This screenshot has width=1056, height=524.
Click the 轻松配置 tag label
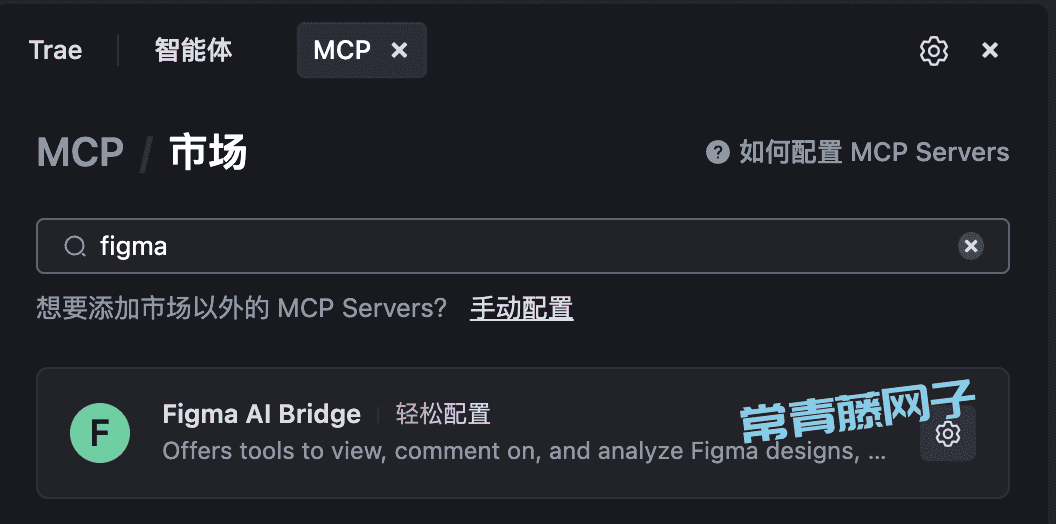click(442, 414)
